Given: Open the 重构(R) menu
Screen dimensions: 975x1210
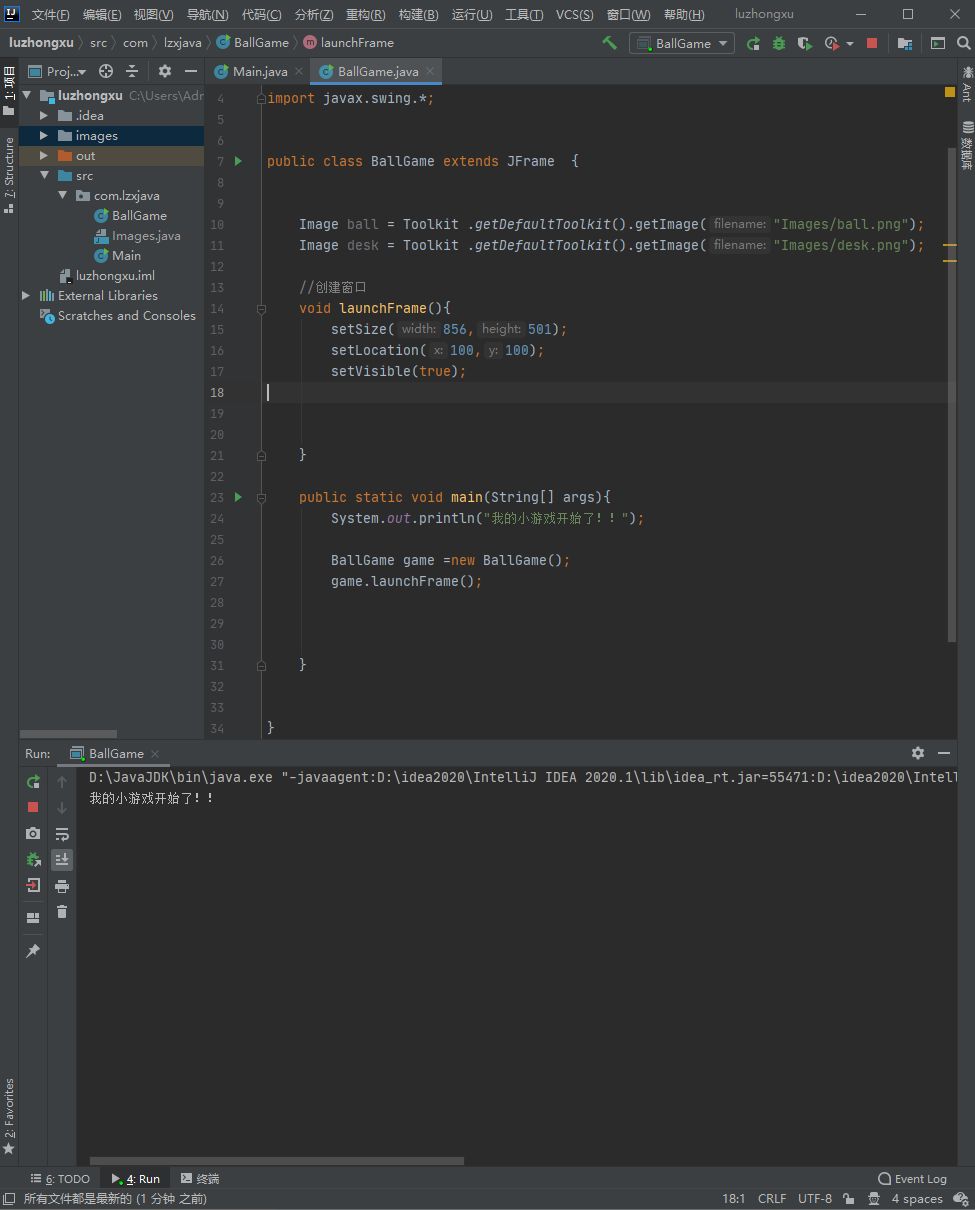Looking at the screenshot, I should pyautogui.click(x=365, y=15).
